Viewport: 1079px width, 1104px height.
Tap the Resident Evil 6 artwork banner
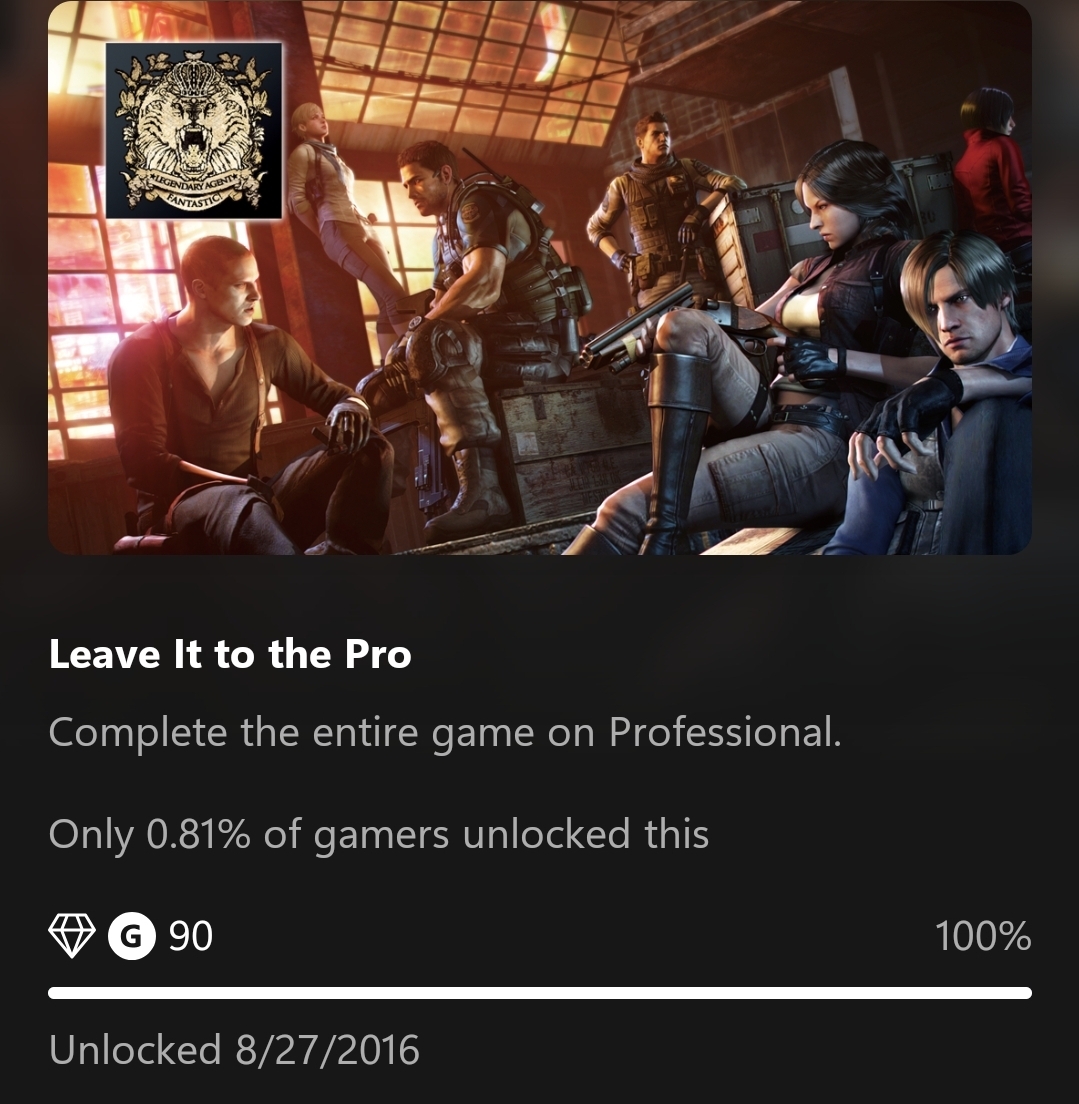coord(540,278)
